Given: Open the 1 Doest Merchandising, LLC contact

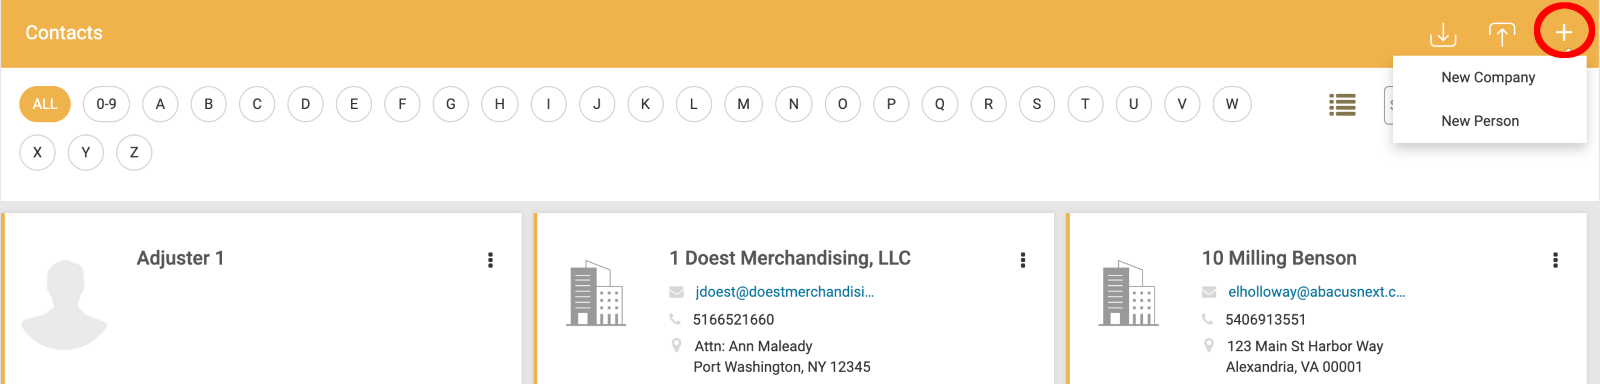Looking at the screenshot, I should pos(790,258).
